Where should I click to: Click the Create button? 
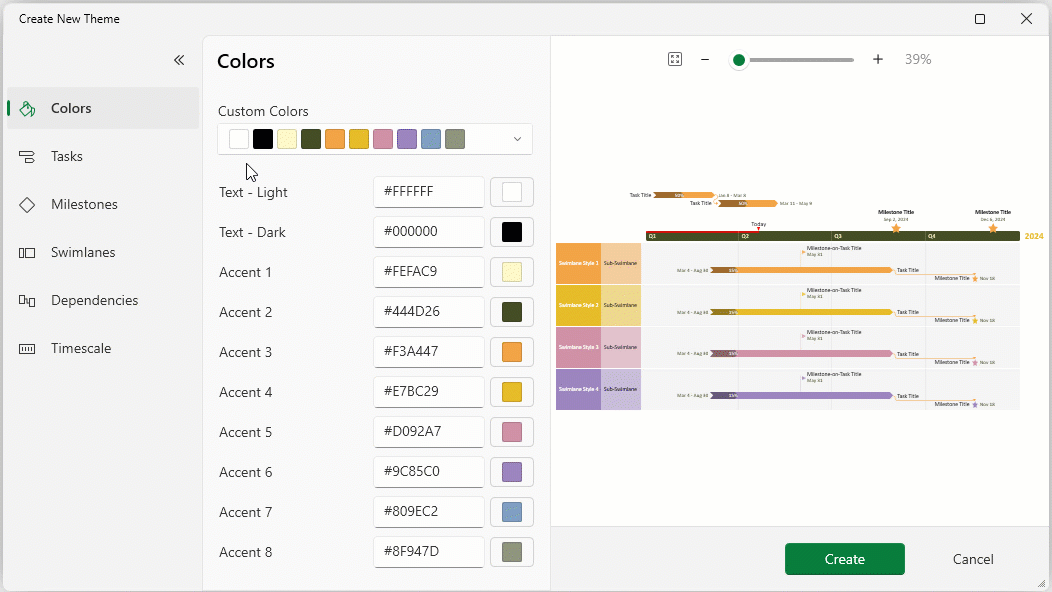[x=844, y=559]
